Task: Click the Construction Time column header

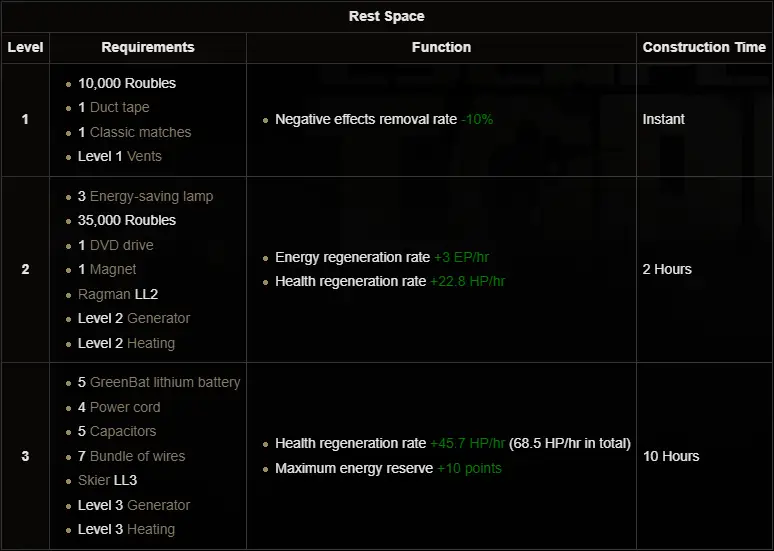Action: [704, 47]
